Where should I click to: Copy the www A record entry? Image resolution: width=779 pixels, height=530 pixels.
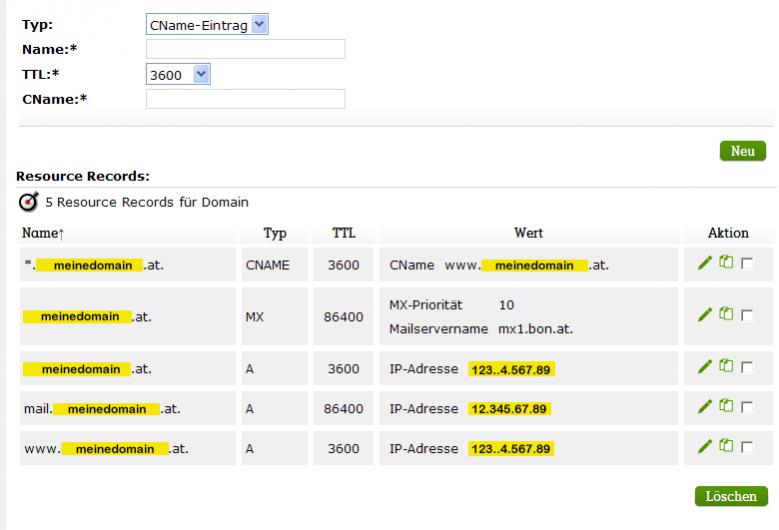tap(726, 445)
